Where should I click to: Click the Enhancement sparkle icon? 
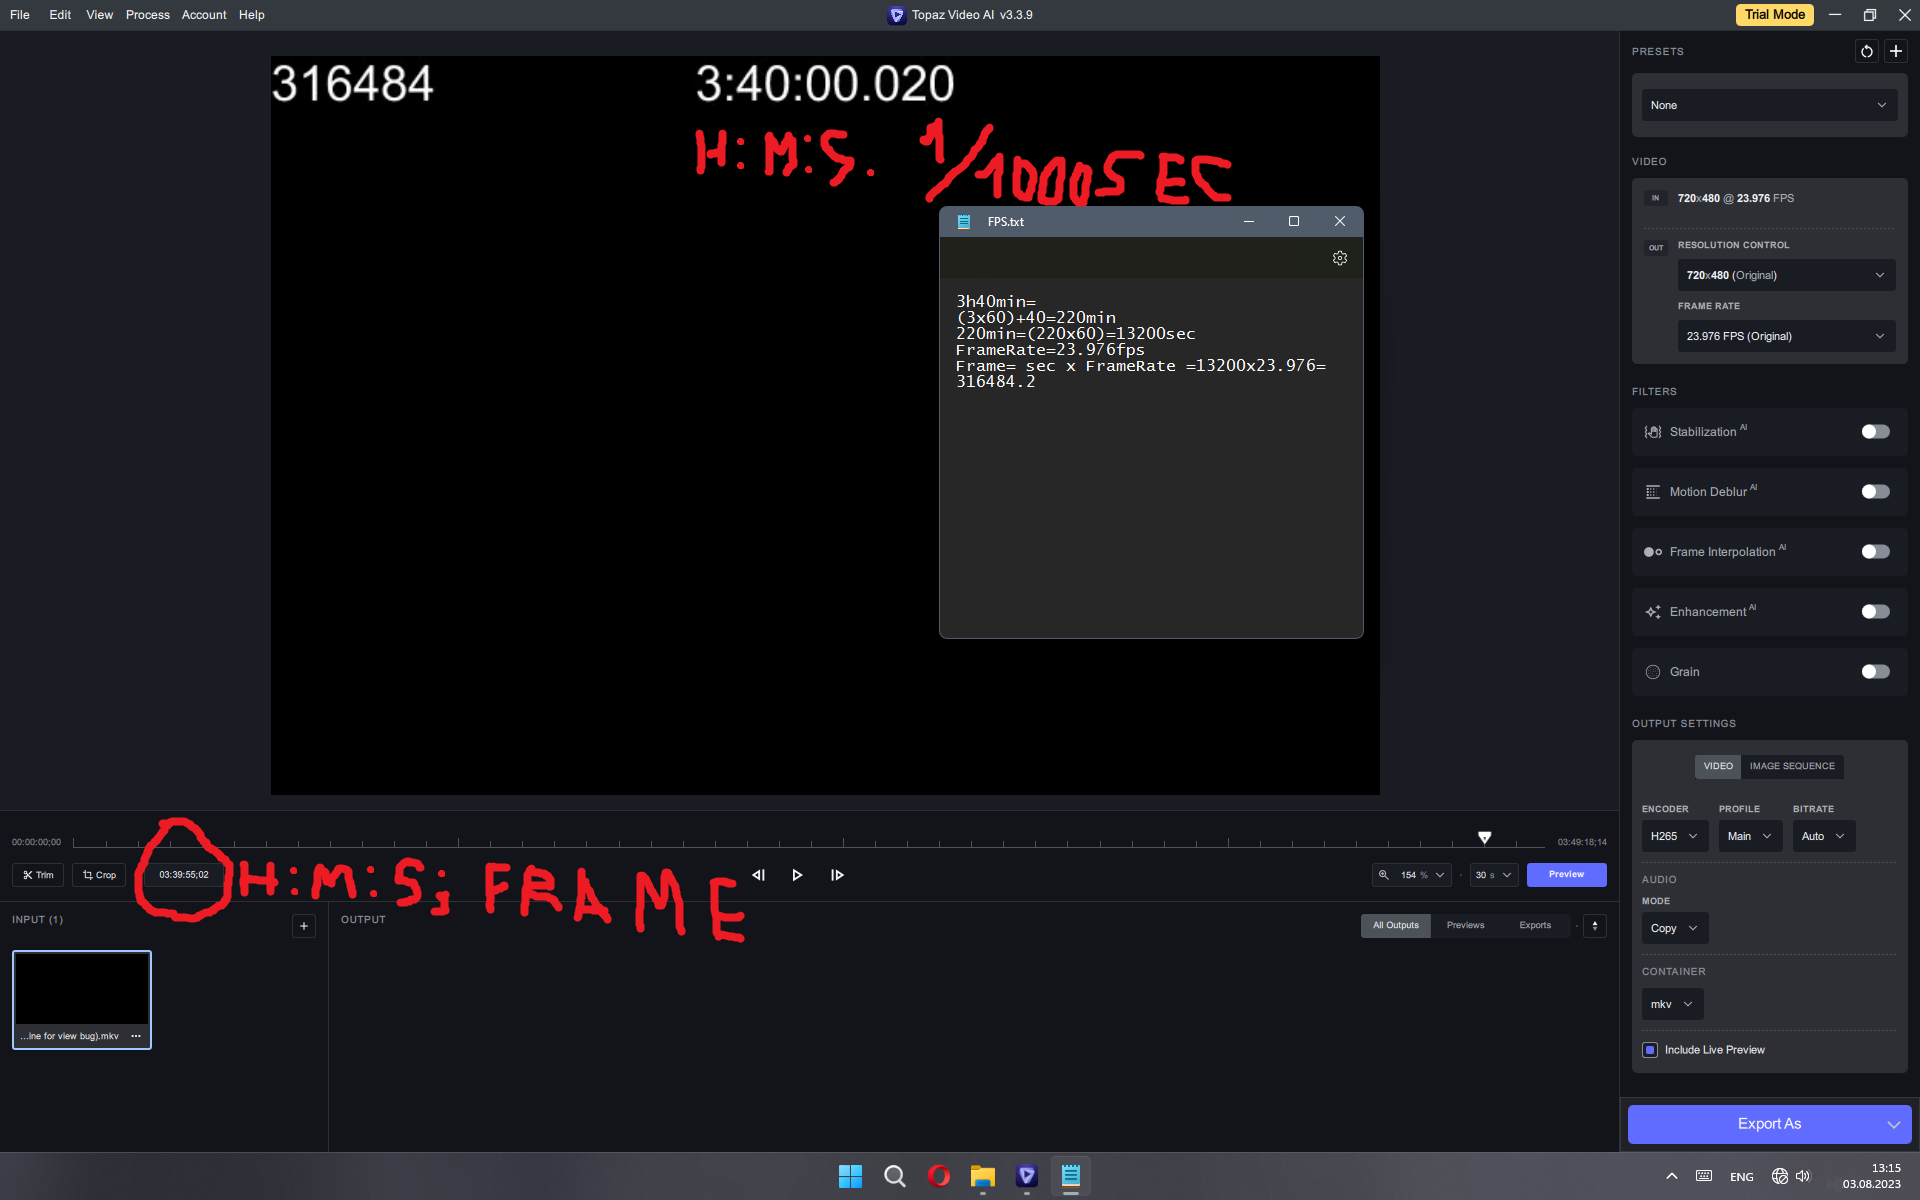click(x=1653, y=612)
